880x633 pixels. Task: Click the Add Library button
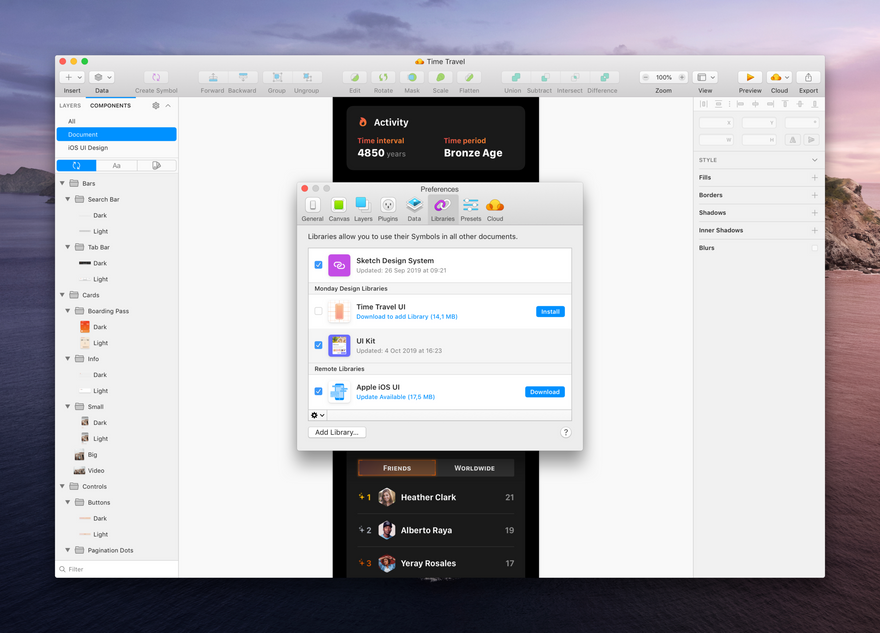[337, 432]
